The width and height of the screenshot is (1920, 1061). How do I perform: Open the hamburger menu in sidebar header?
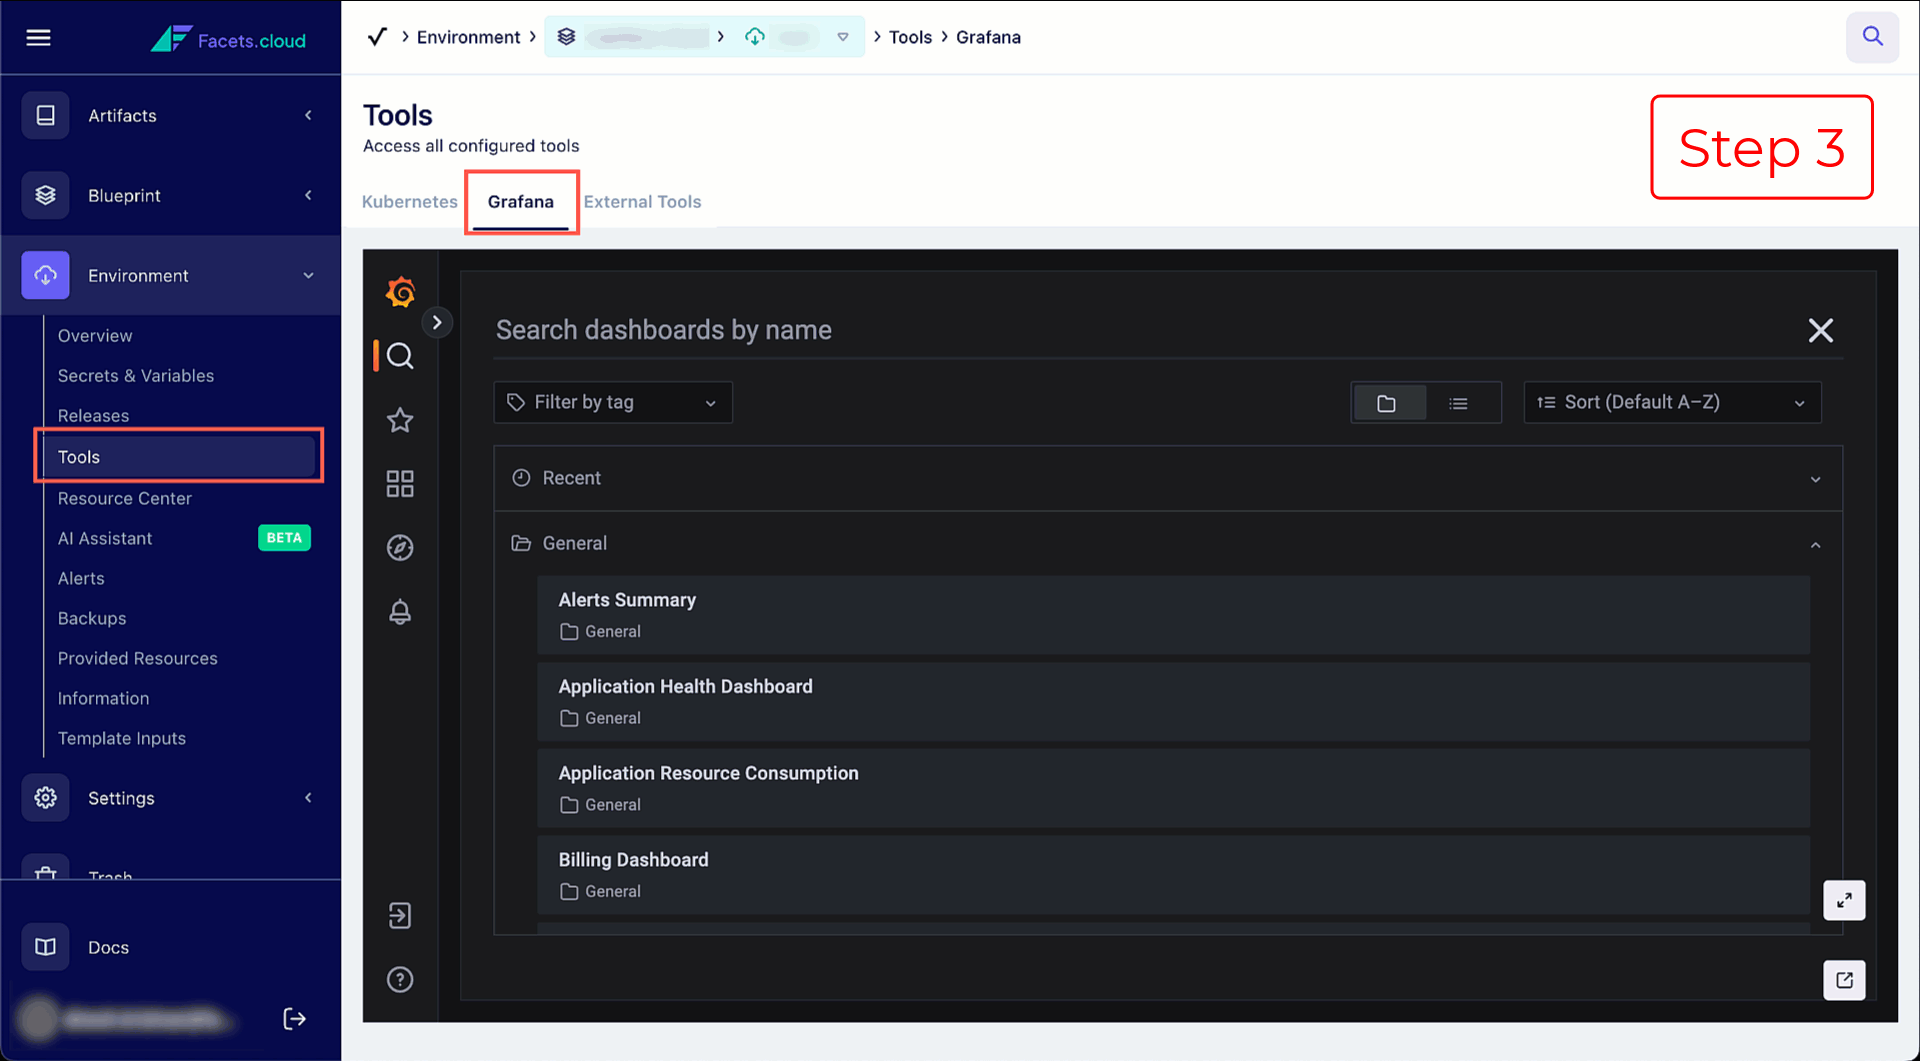(38, 38)
